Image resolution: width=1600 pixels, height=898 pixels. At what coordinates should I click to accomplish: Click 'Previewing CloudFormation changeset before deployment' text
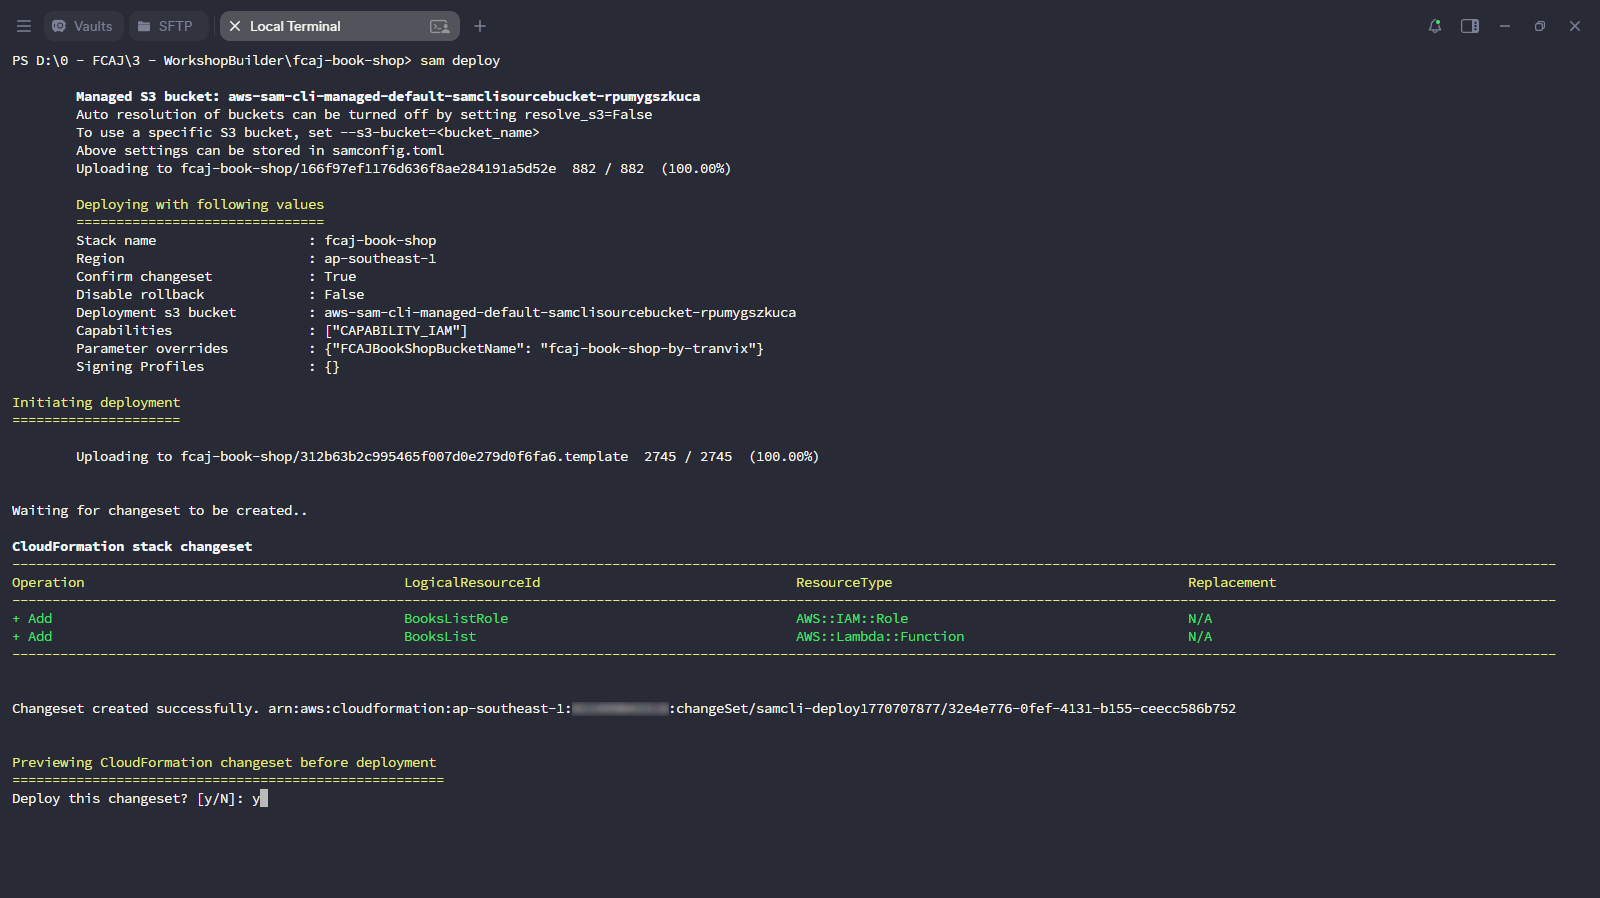pyautogui.click(x=224, y=763)
